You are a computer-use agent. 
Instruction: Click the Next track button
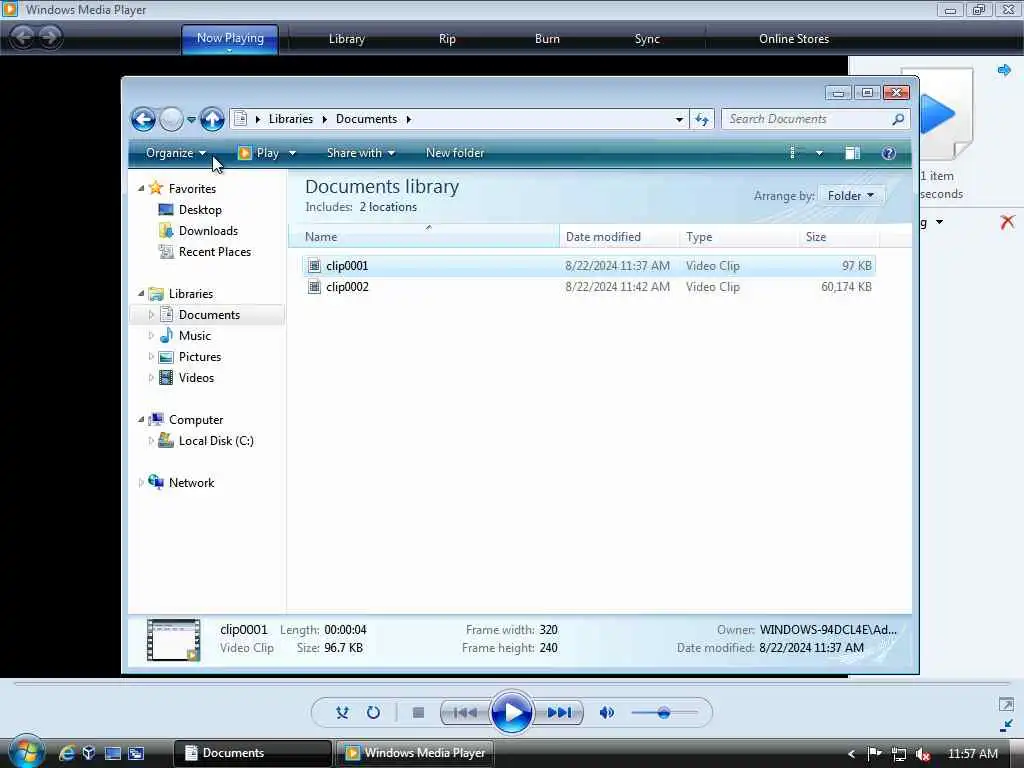pyautogui.click(x=559, y=712)
